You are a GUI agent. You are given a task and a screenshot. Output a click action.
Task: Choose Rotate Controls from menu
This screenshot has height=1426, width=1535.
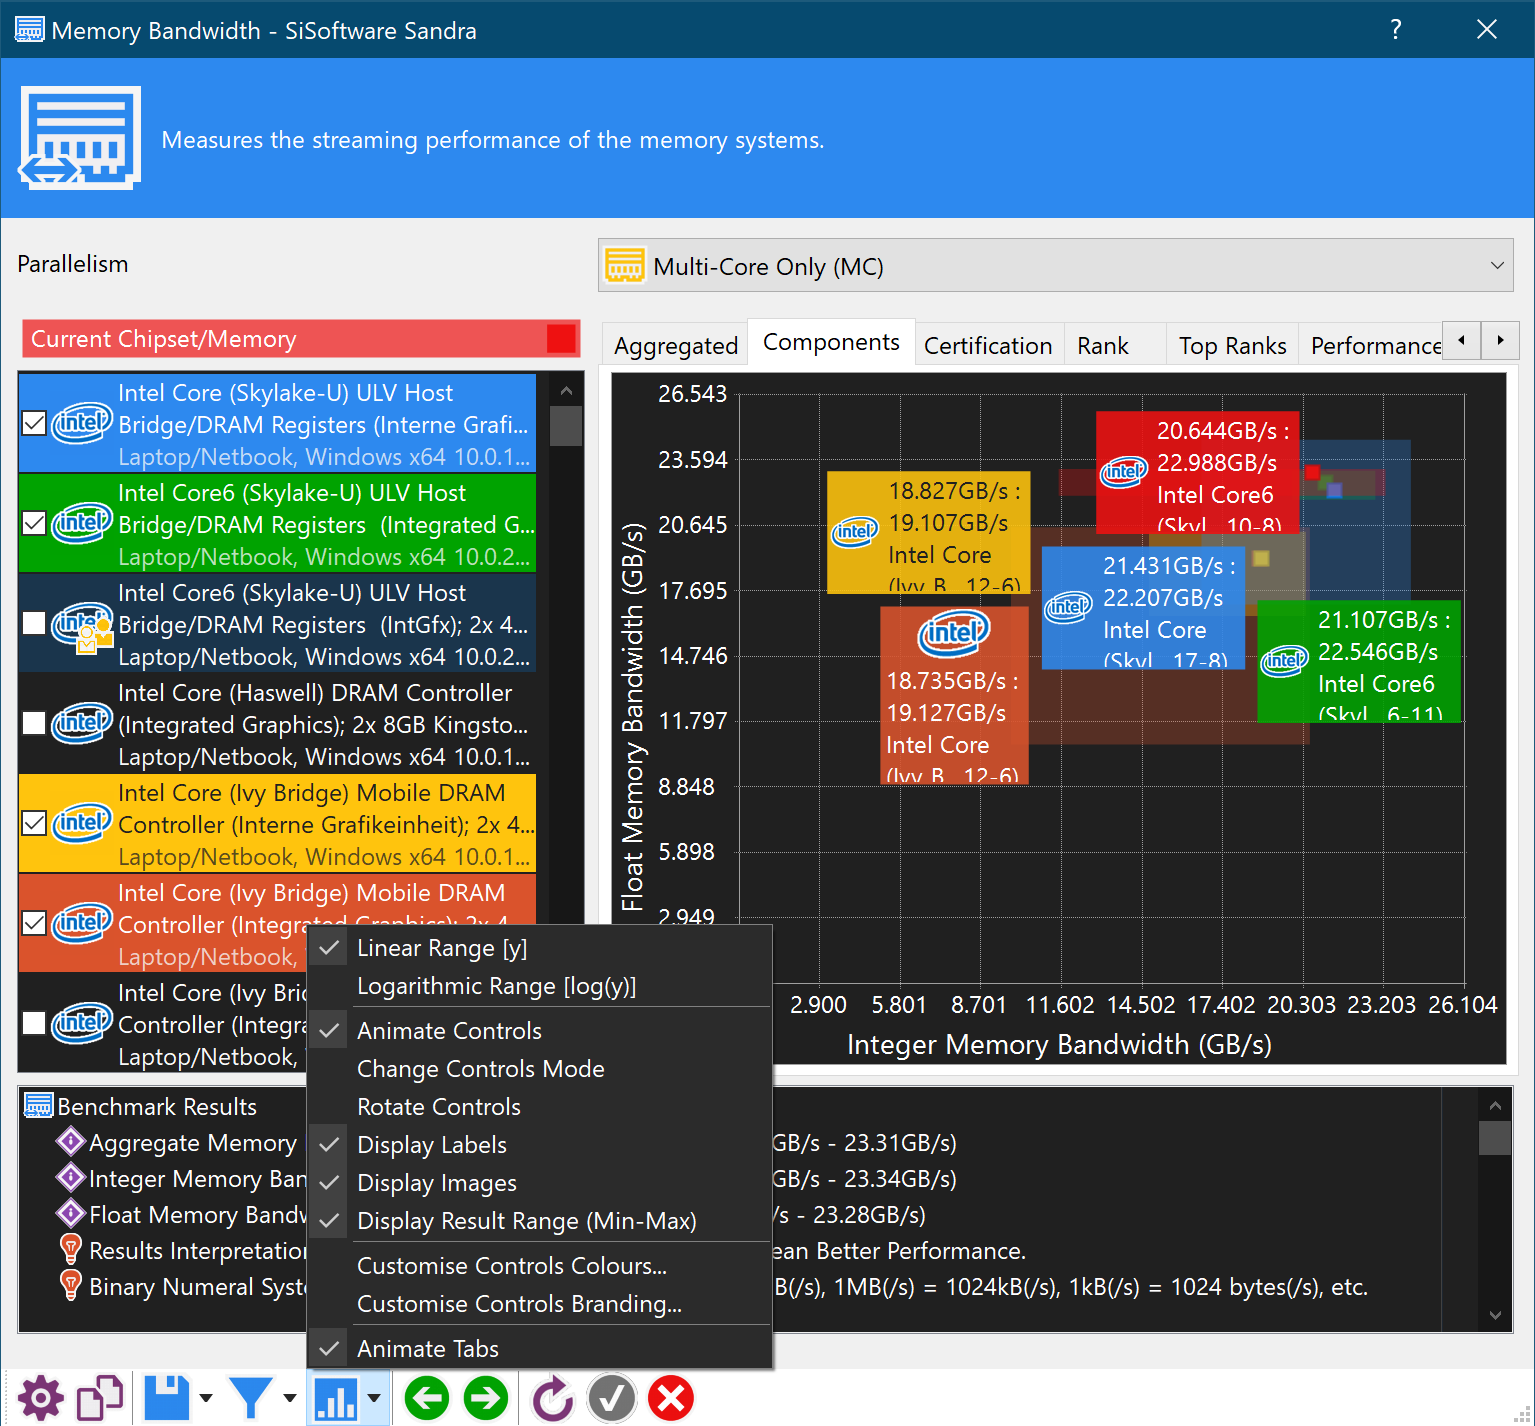539,1106
